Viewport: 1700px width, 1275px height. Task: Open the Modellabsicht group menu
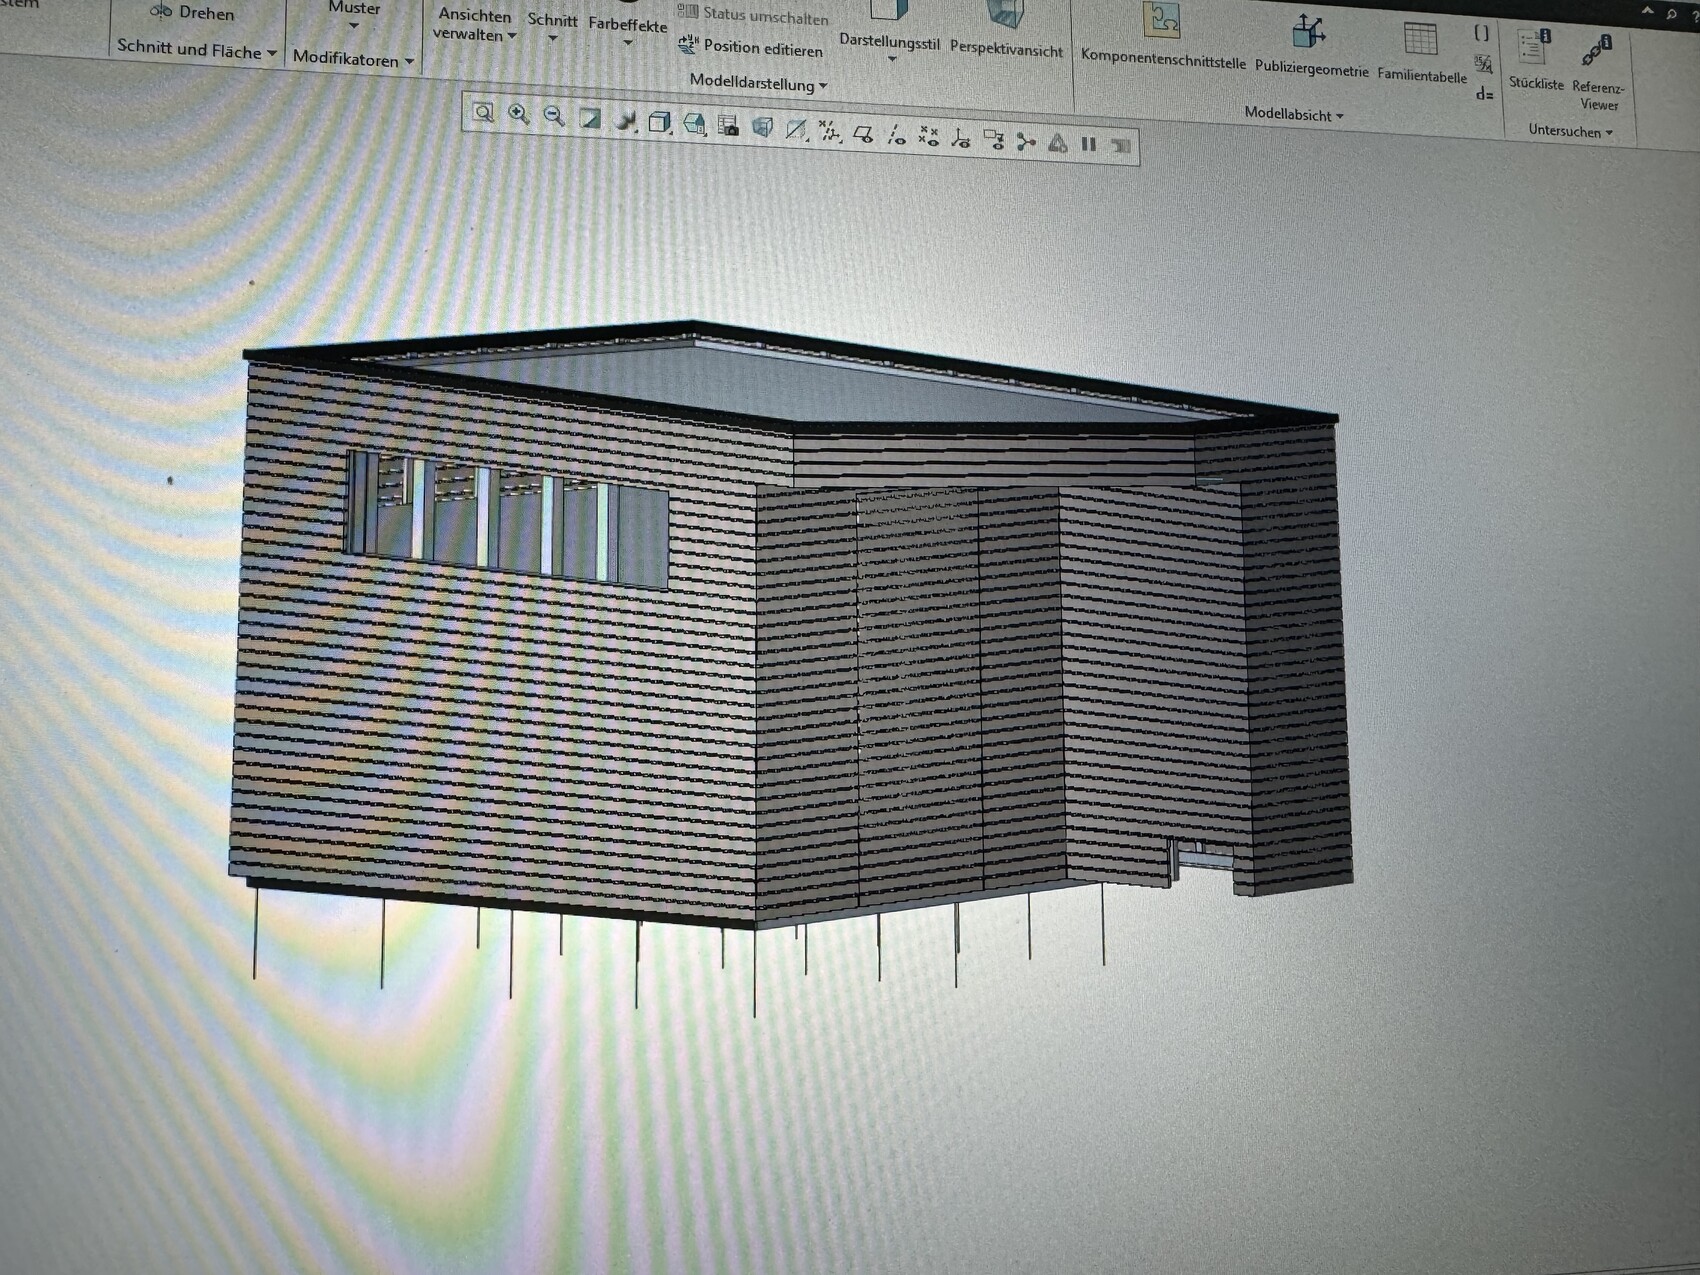point(1293,114)
